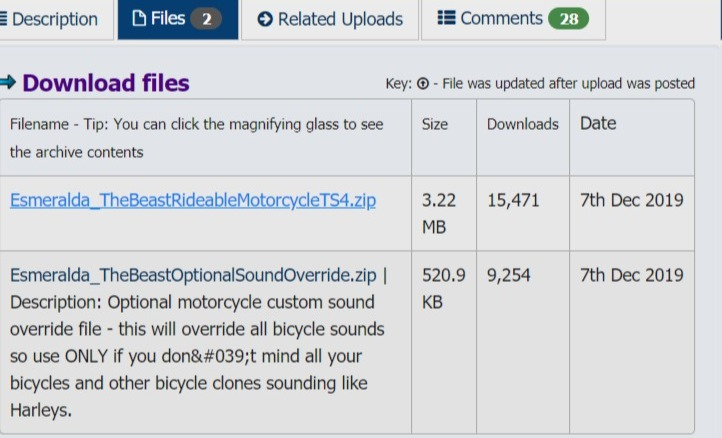This screenshot has width=722, height=438.
Task: Click the Description lines icon
Action: pos(3,19)
